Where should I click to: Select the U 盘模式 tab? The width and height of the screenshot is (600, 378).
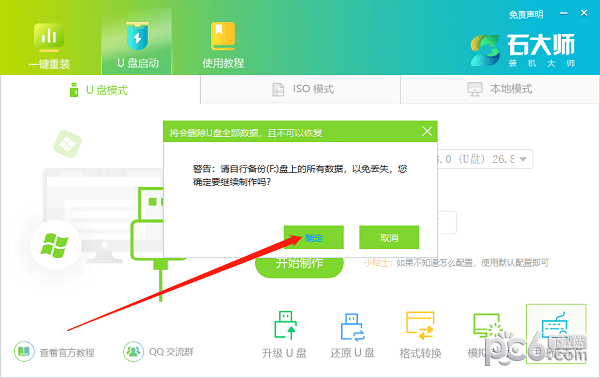tap(100, 90)
